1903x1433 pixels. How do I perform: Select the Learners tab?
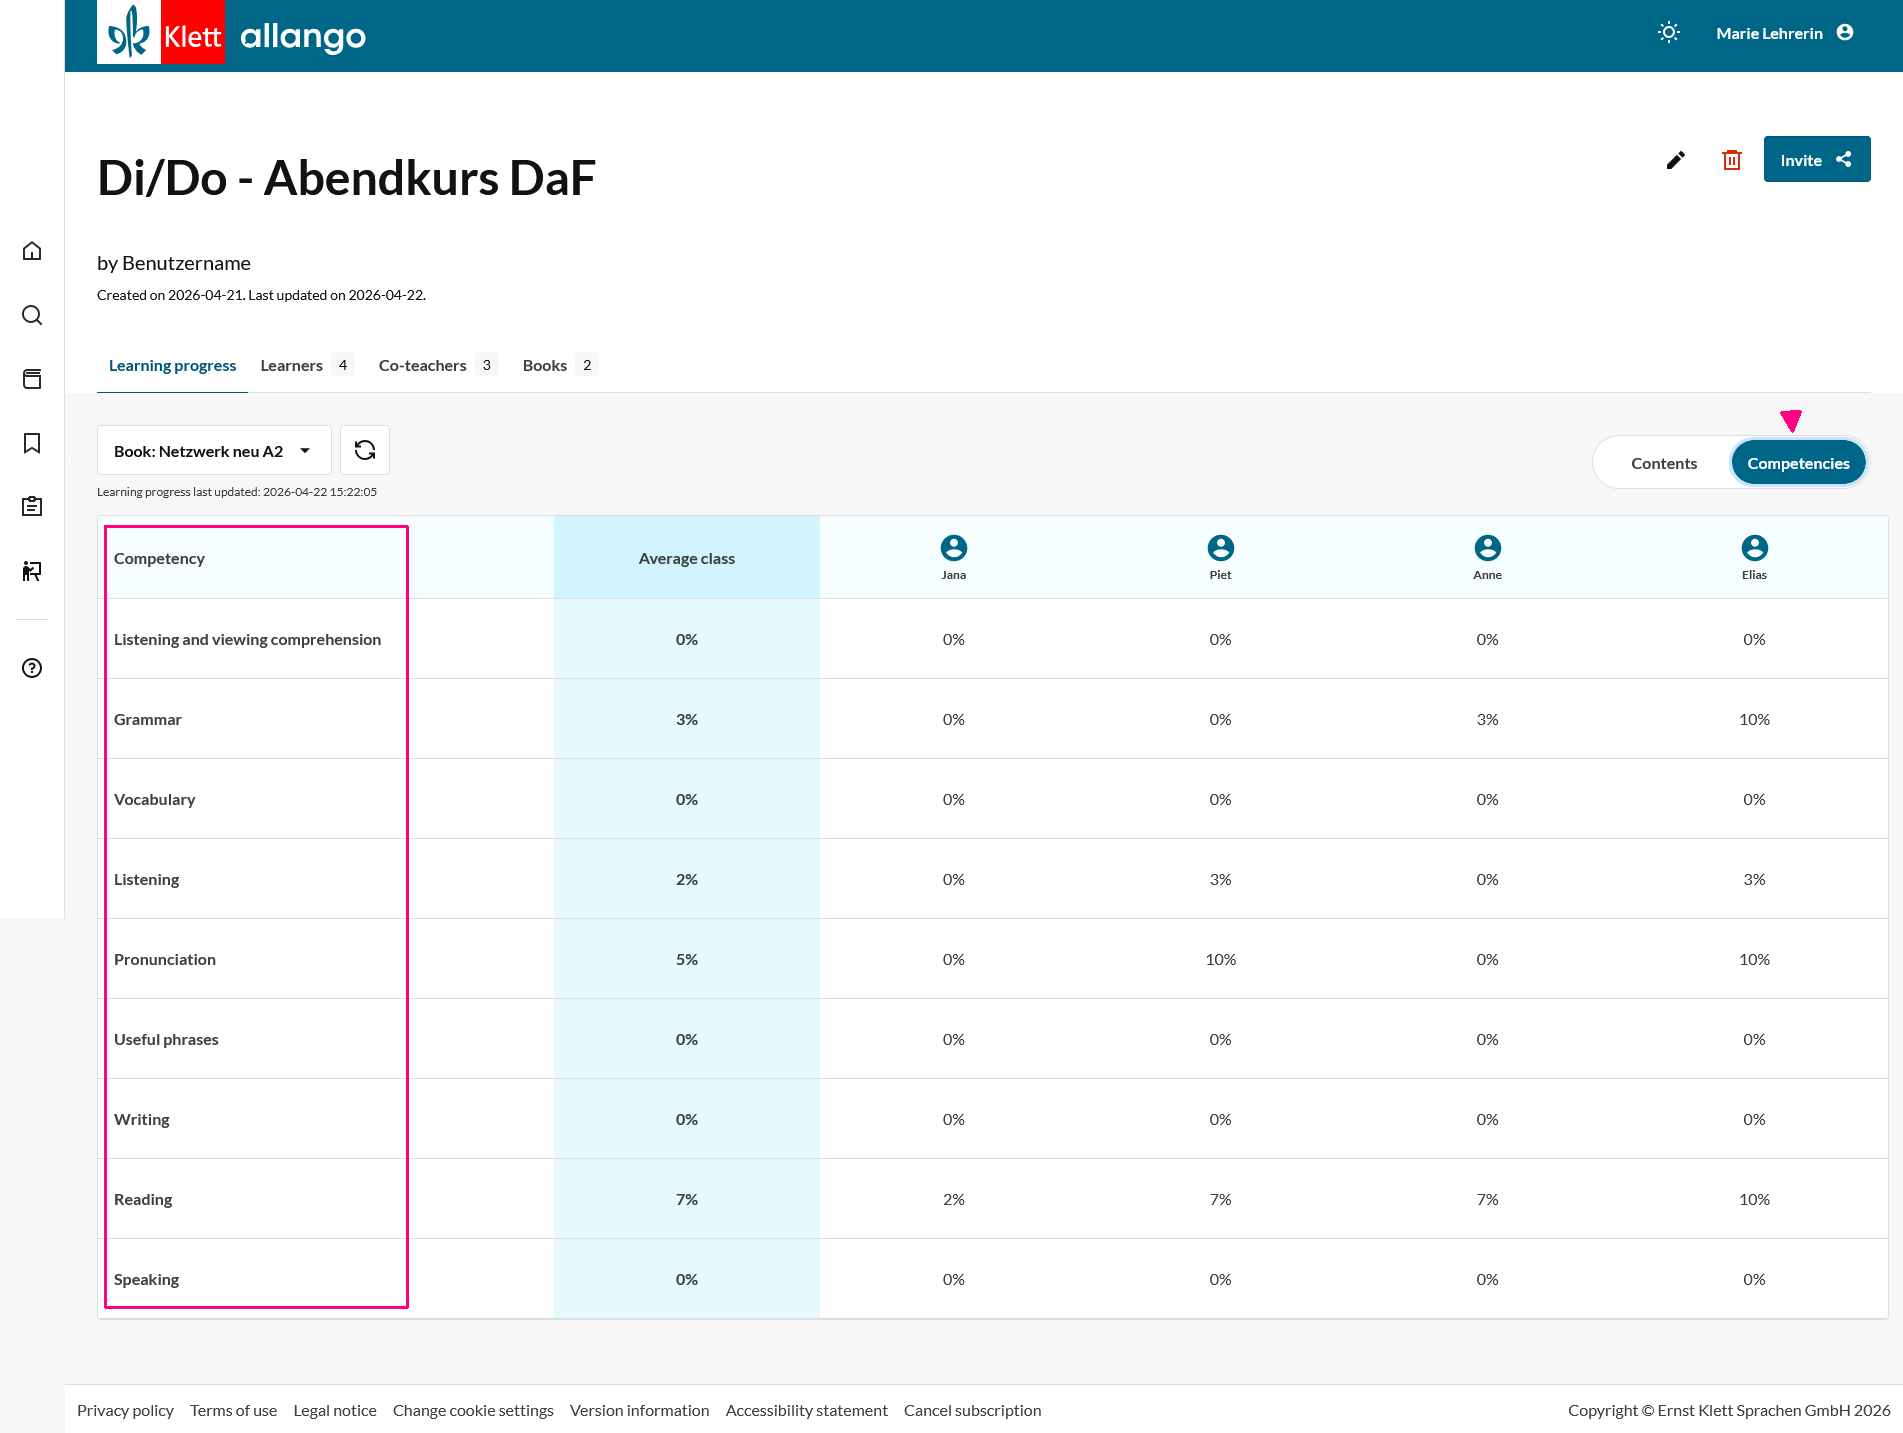click(x=307, y=366)
